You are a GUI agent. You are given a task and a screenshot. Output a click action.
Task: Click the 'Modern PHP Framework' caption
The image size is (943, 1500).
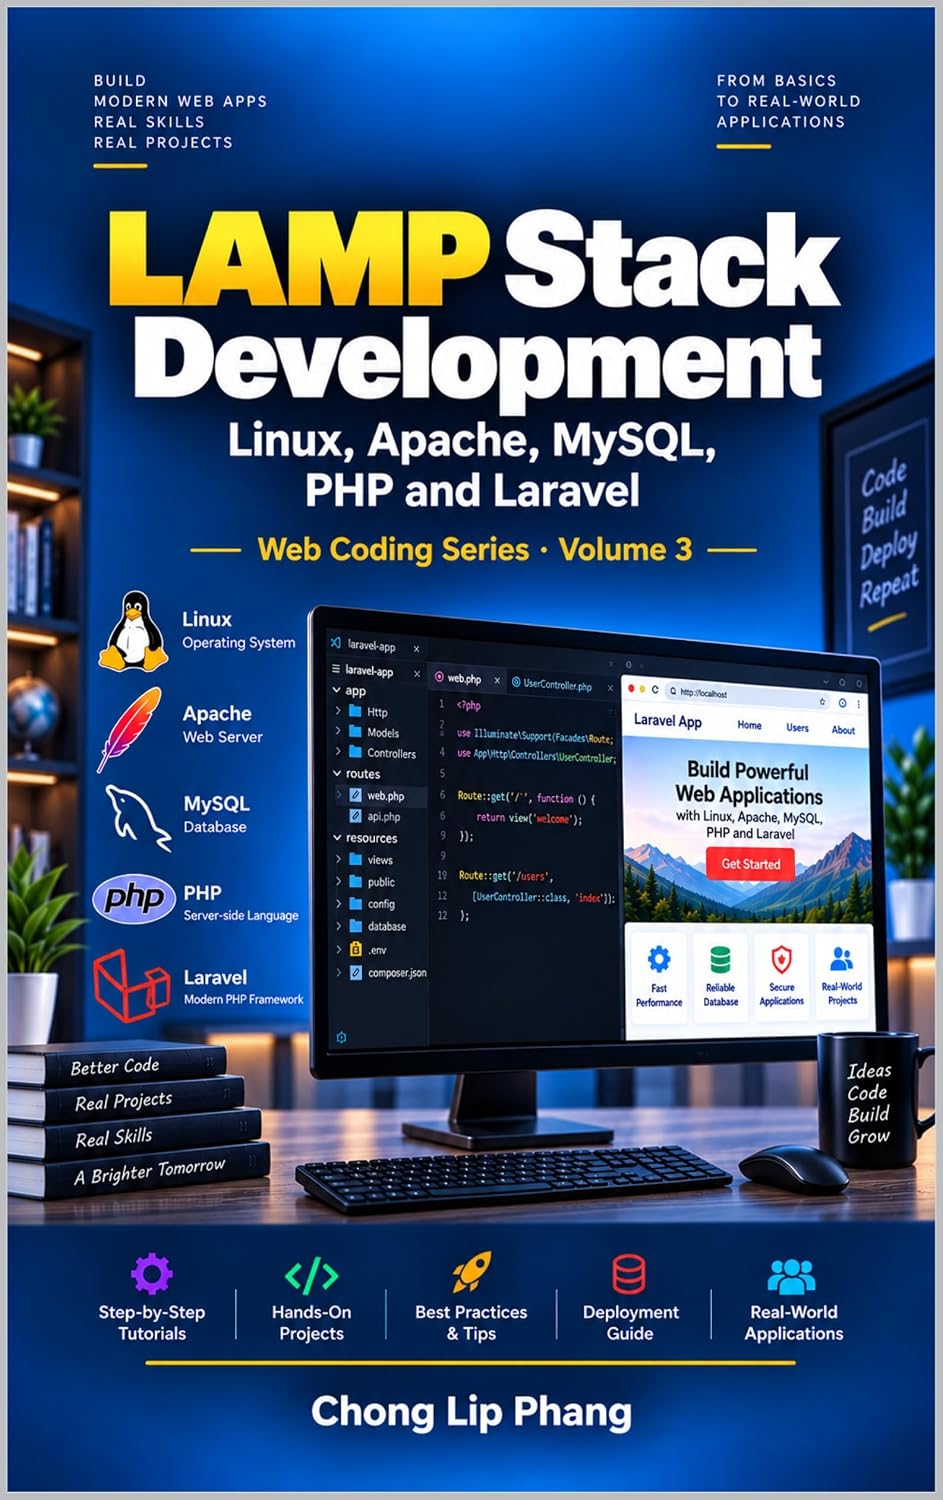[243, 999]
